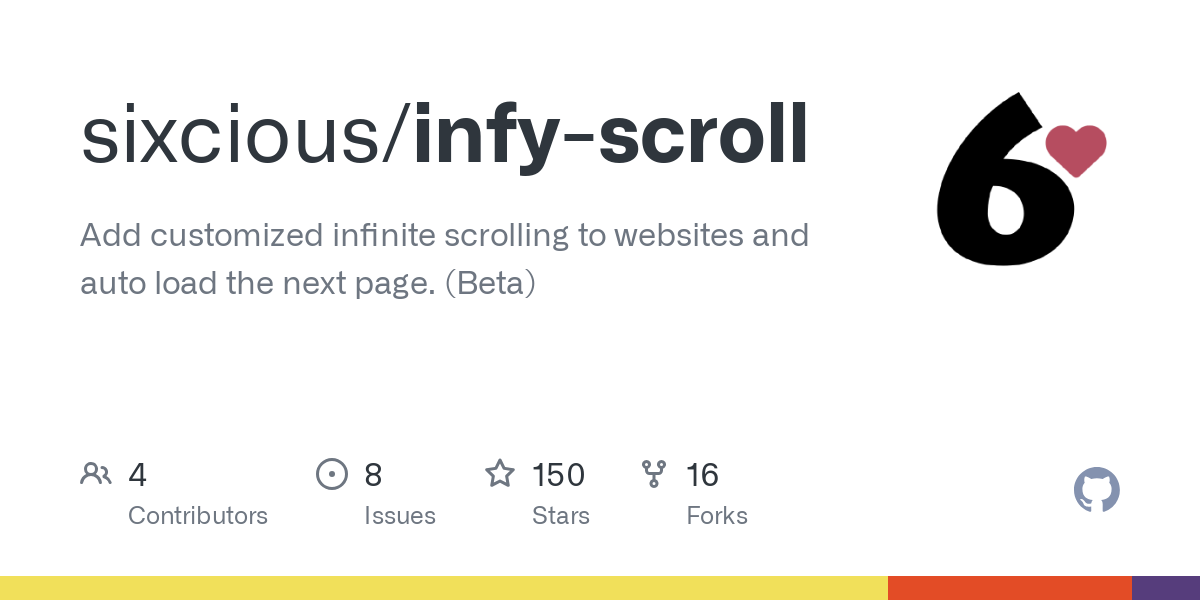
Task: Click the Contributors people icon
Action: click(x=96, y=474)
